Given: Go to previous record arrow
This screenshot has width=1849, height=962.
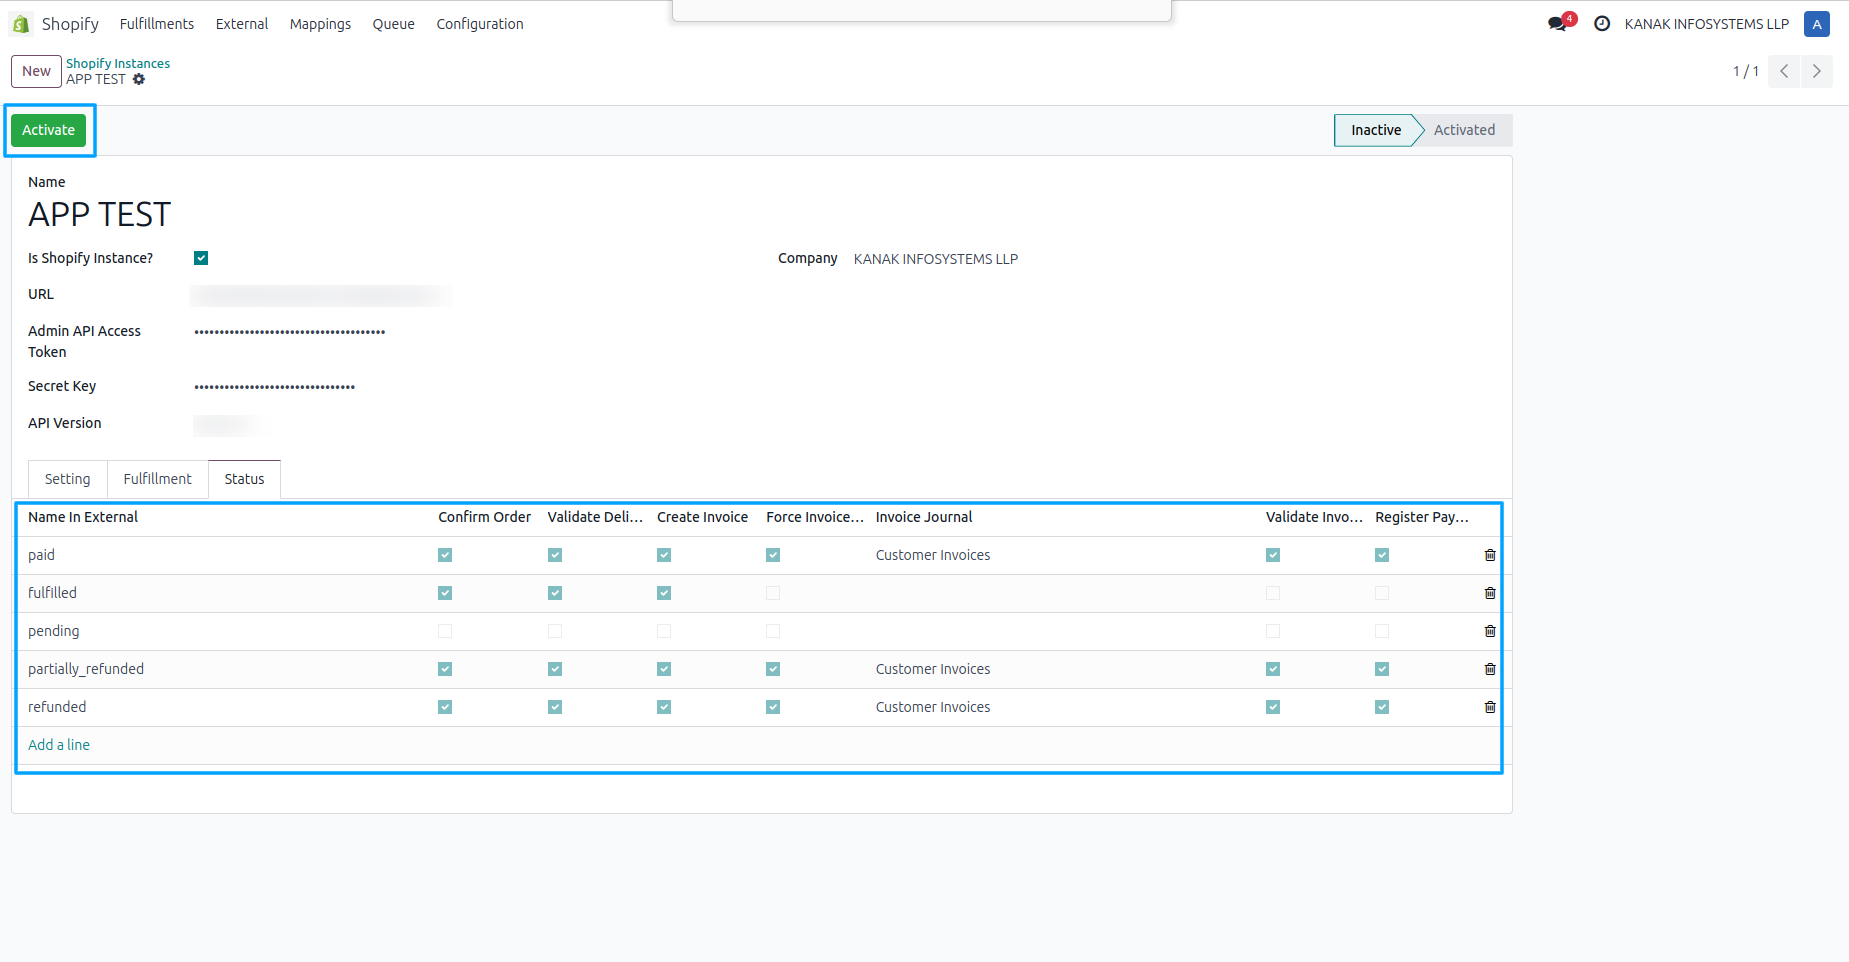Looking at the screenshot, I should (1784, 71).
